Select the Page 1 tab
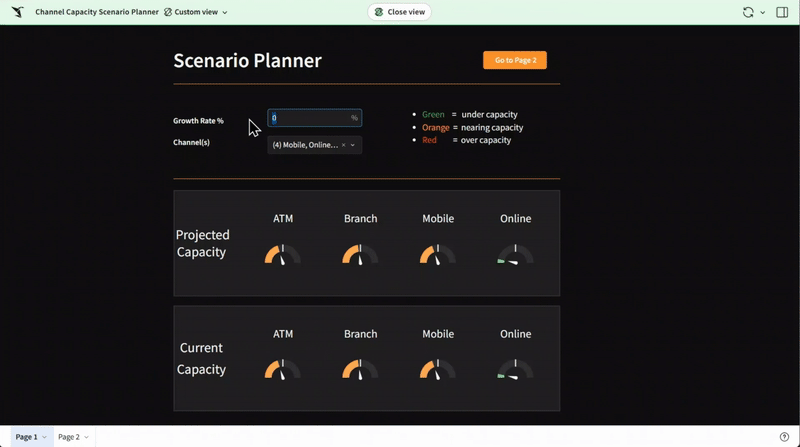 coord(26,437)
